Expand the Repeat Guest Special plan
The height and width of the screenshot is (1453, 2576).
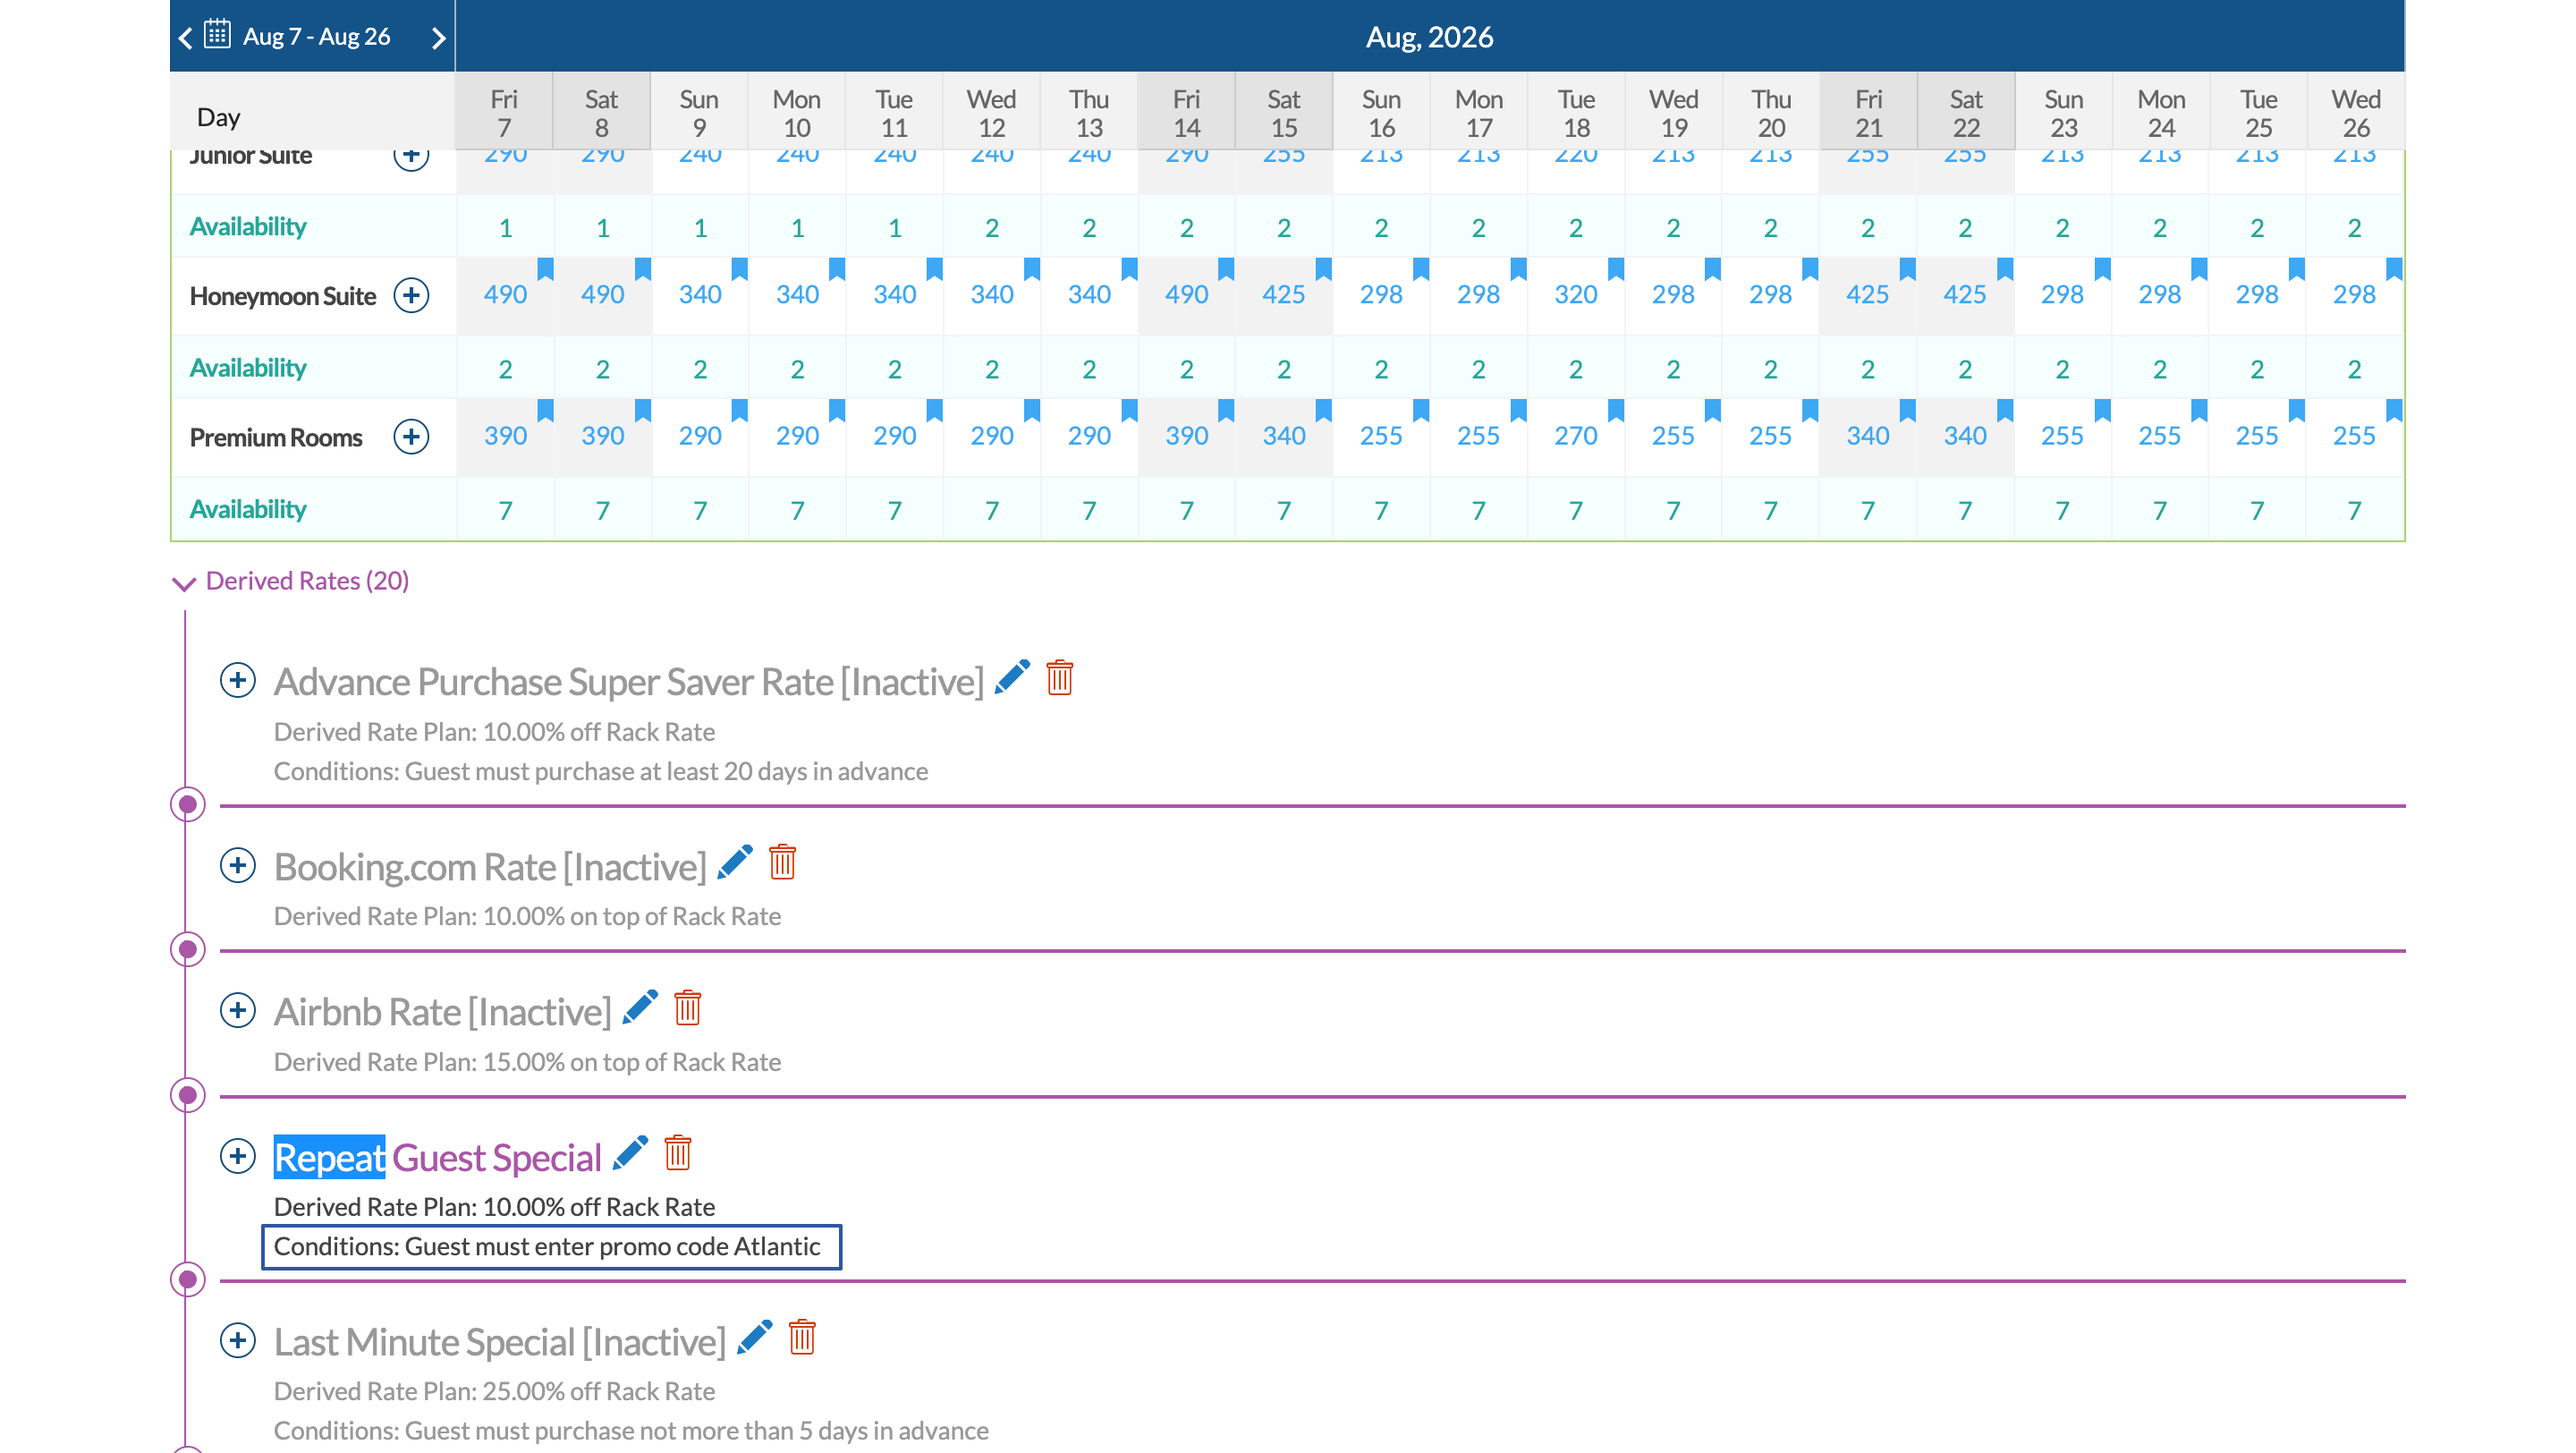click(x=238, y=1156)
